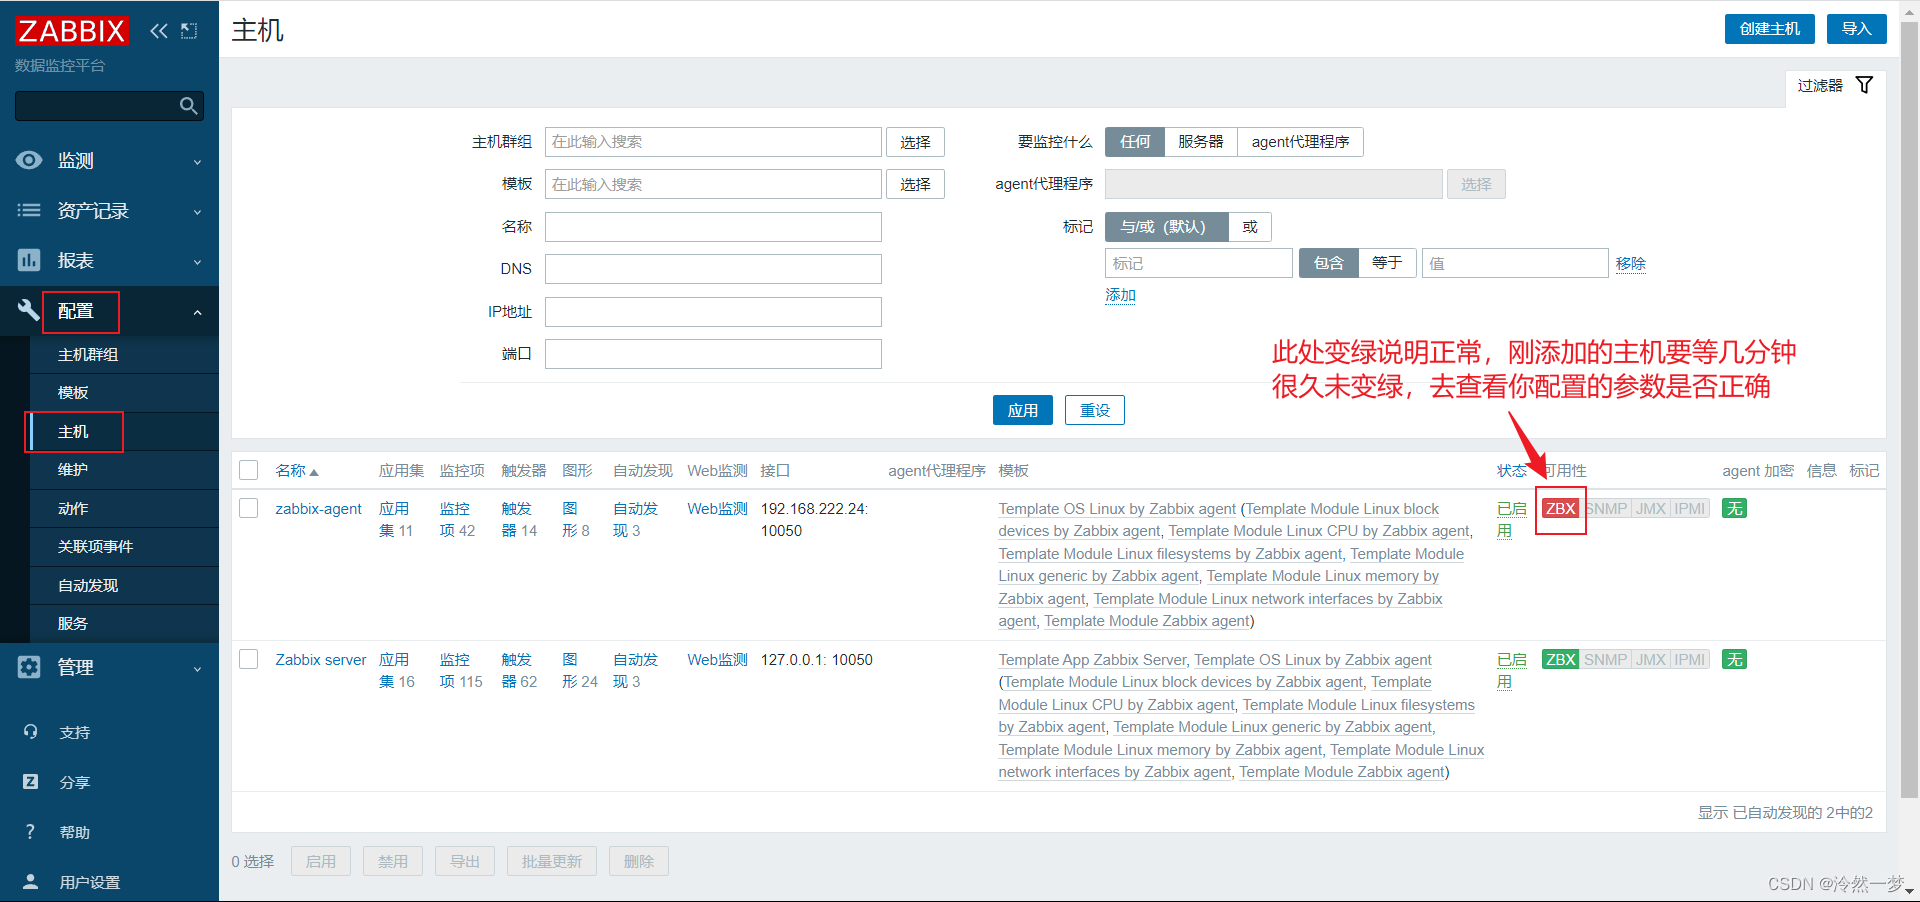
Task: Click IPMI badge in Zabbix server row
Action: tap(1690, 659)
